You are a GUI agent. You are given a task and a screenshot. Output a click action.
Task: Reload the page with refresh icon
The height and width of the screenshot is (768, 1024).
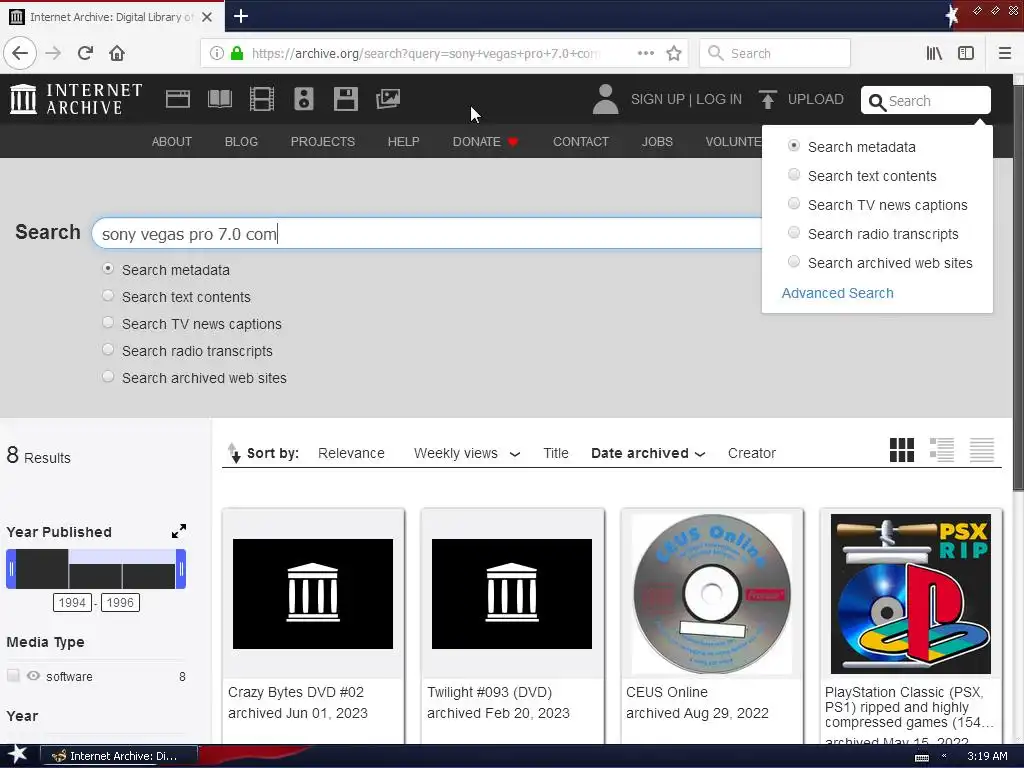[x=86, y=53]
